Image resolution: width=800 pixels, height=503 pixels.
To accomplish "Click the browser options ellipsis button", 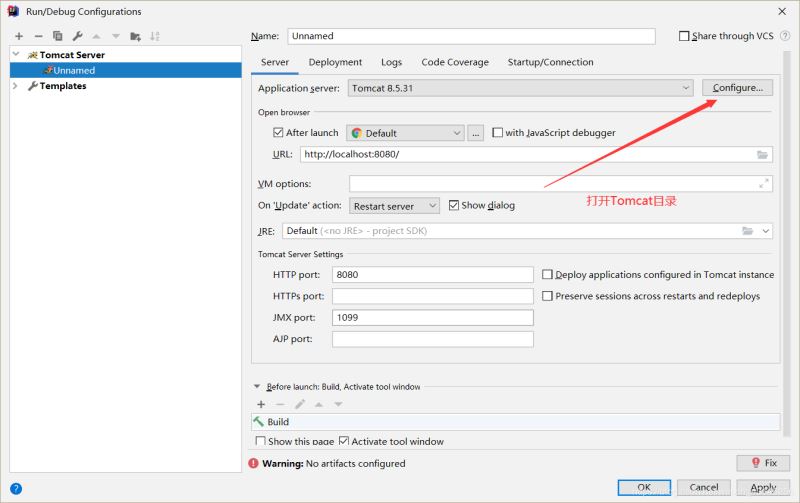I will (x=476, y=133).
